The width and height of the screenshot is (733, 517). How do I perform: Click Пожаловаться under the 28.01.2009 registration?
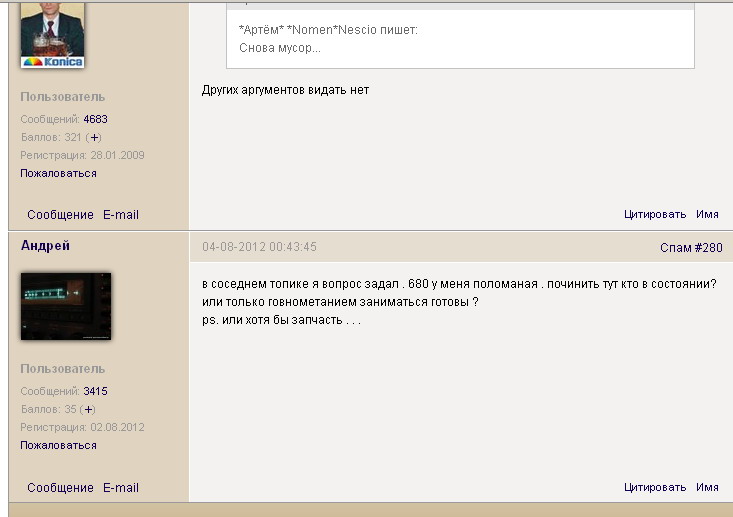coord(58,173)
